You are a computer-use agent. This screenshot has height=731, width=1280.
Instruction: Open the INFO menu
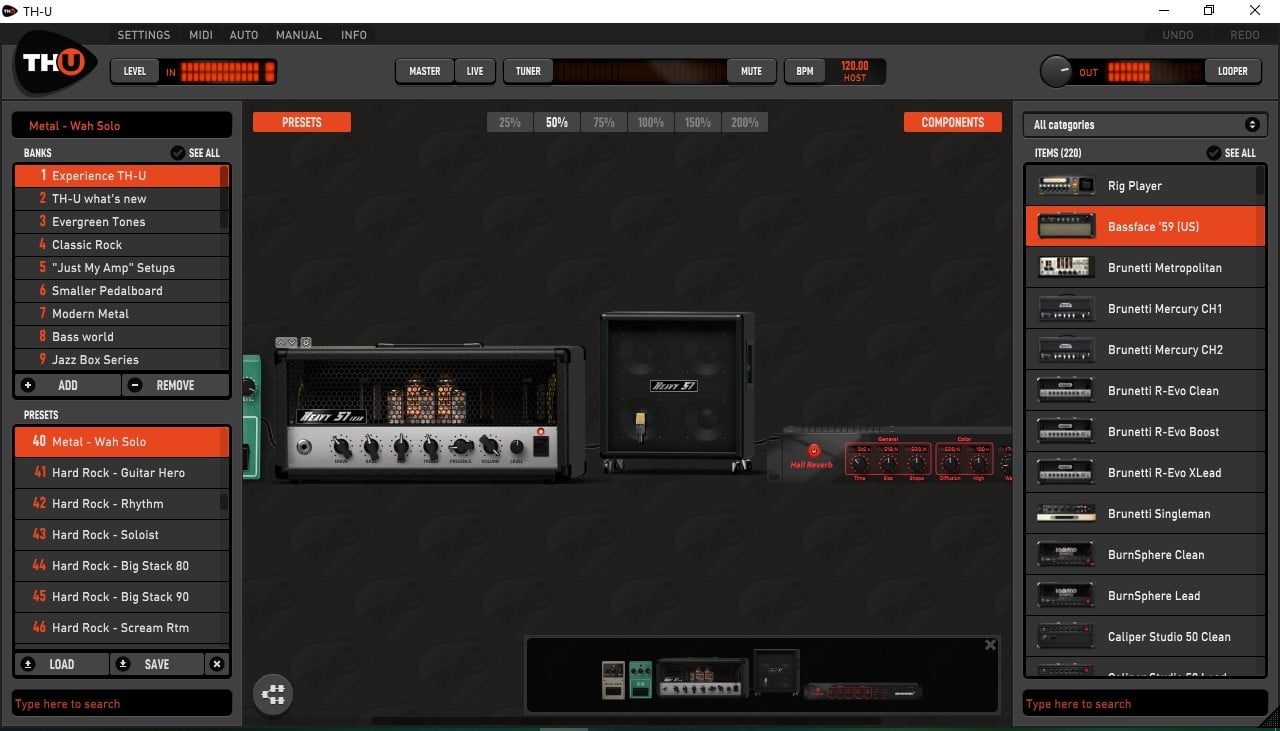354,35
